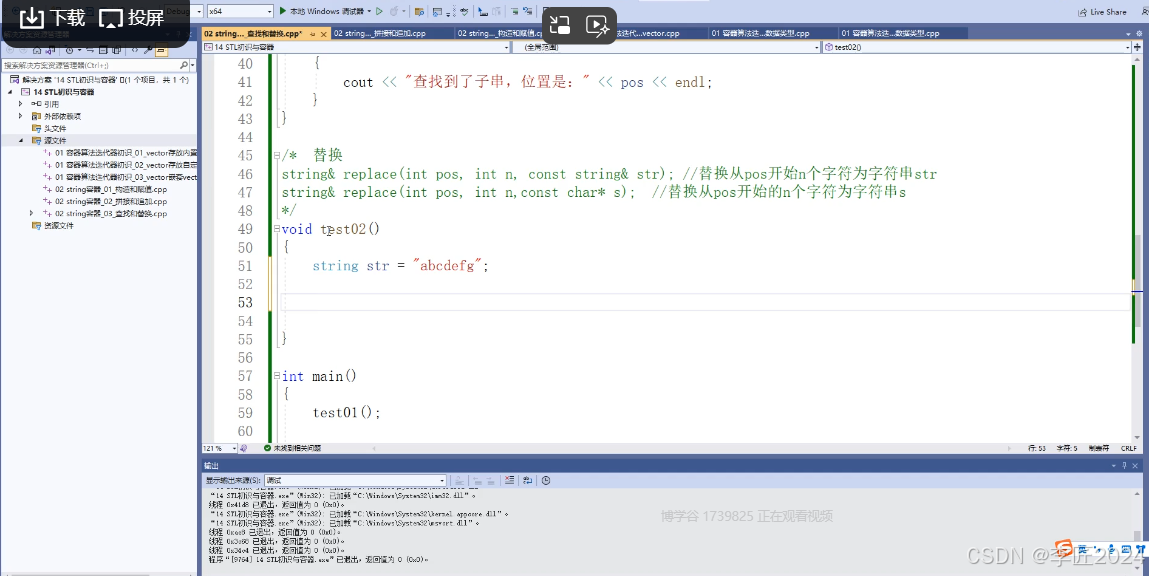Open the x64 platform dropdown

(240, 11)
